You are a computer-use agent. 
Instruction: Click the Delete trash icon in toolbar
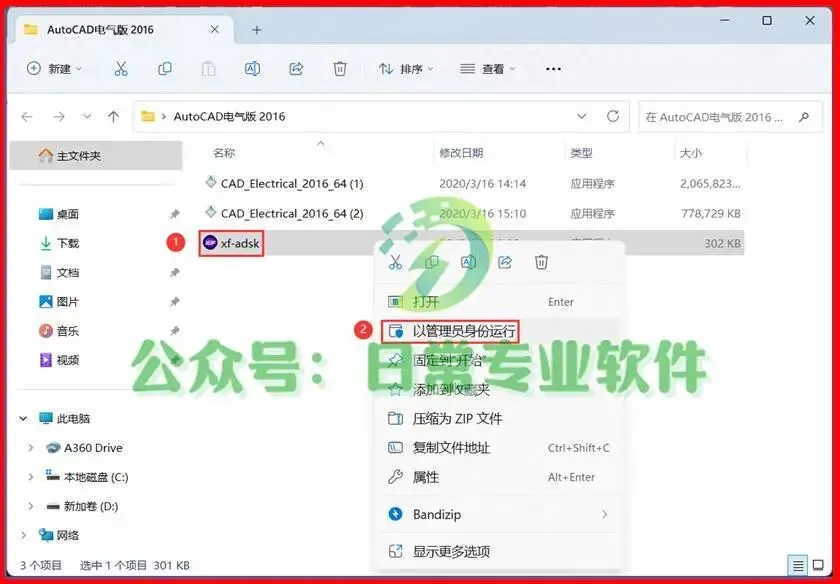point(340,69)
